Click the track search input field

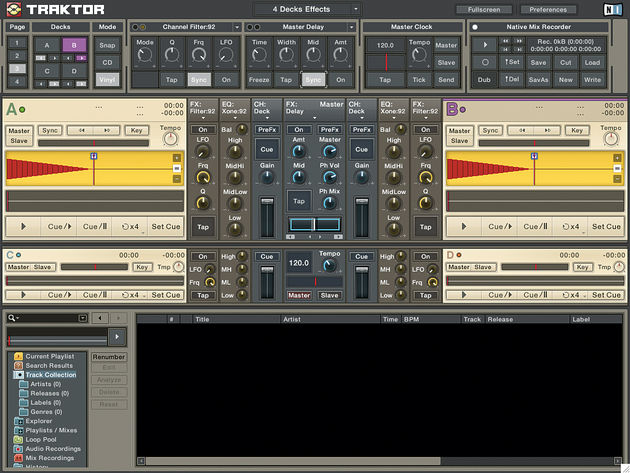[x=47, y=318]
